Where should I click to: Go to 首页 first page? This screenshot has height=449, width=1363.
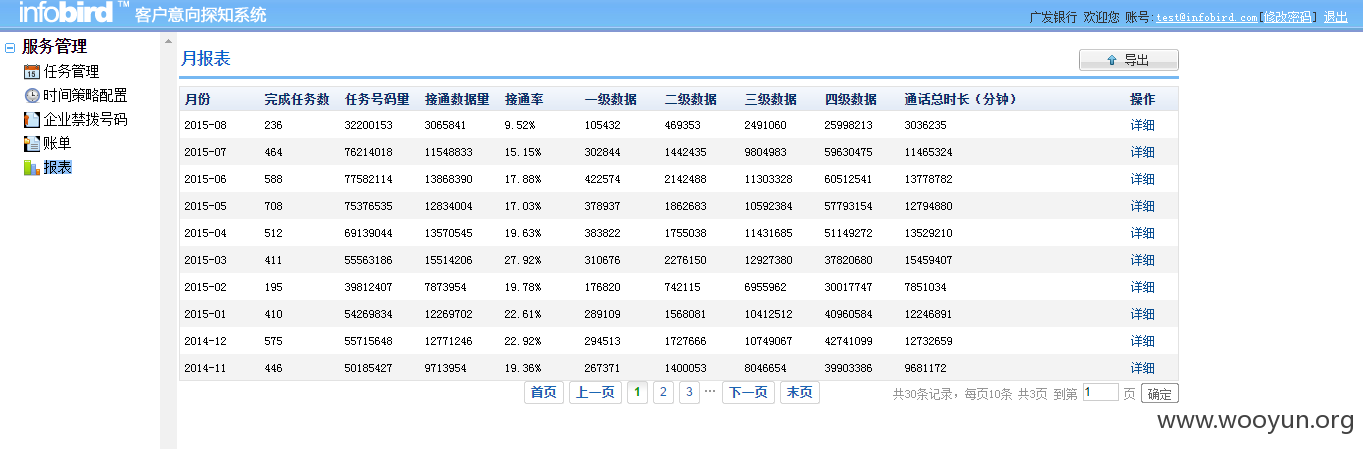(544, 392)
